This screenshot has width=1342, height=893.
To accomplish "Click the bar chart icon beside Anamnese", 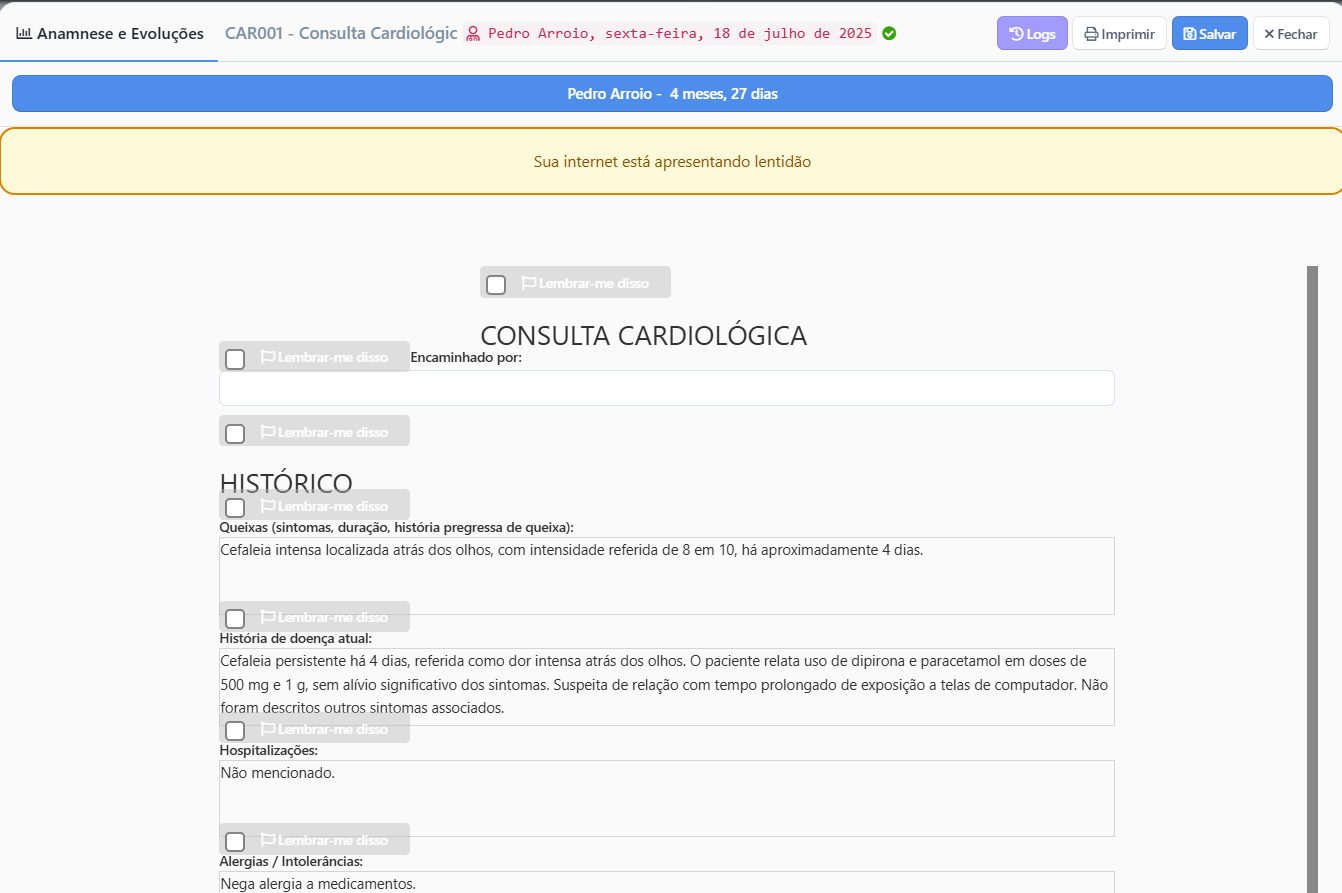I will coord(24,33).
